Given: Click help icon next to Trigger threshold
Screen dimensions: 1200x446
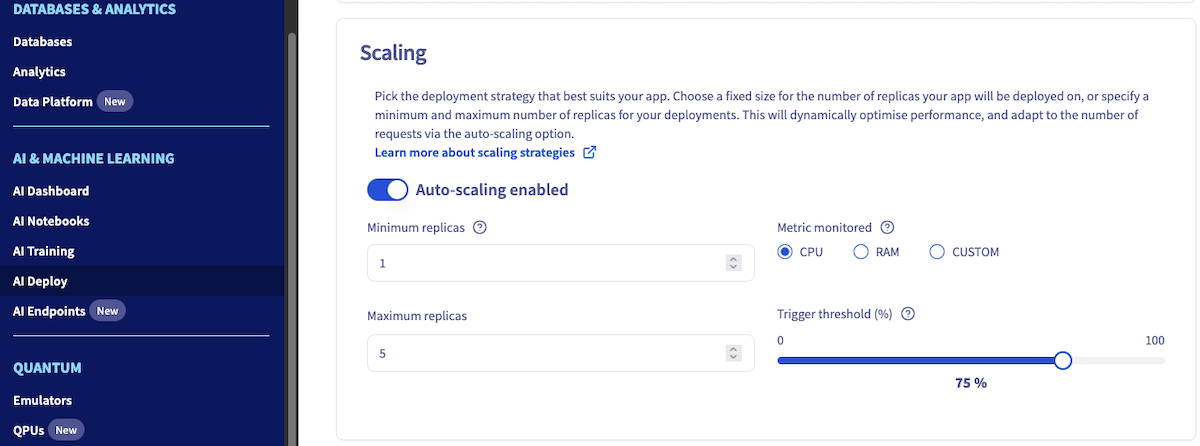Looking at the screenshot, I should [908, 313].
